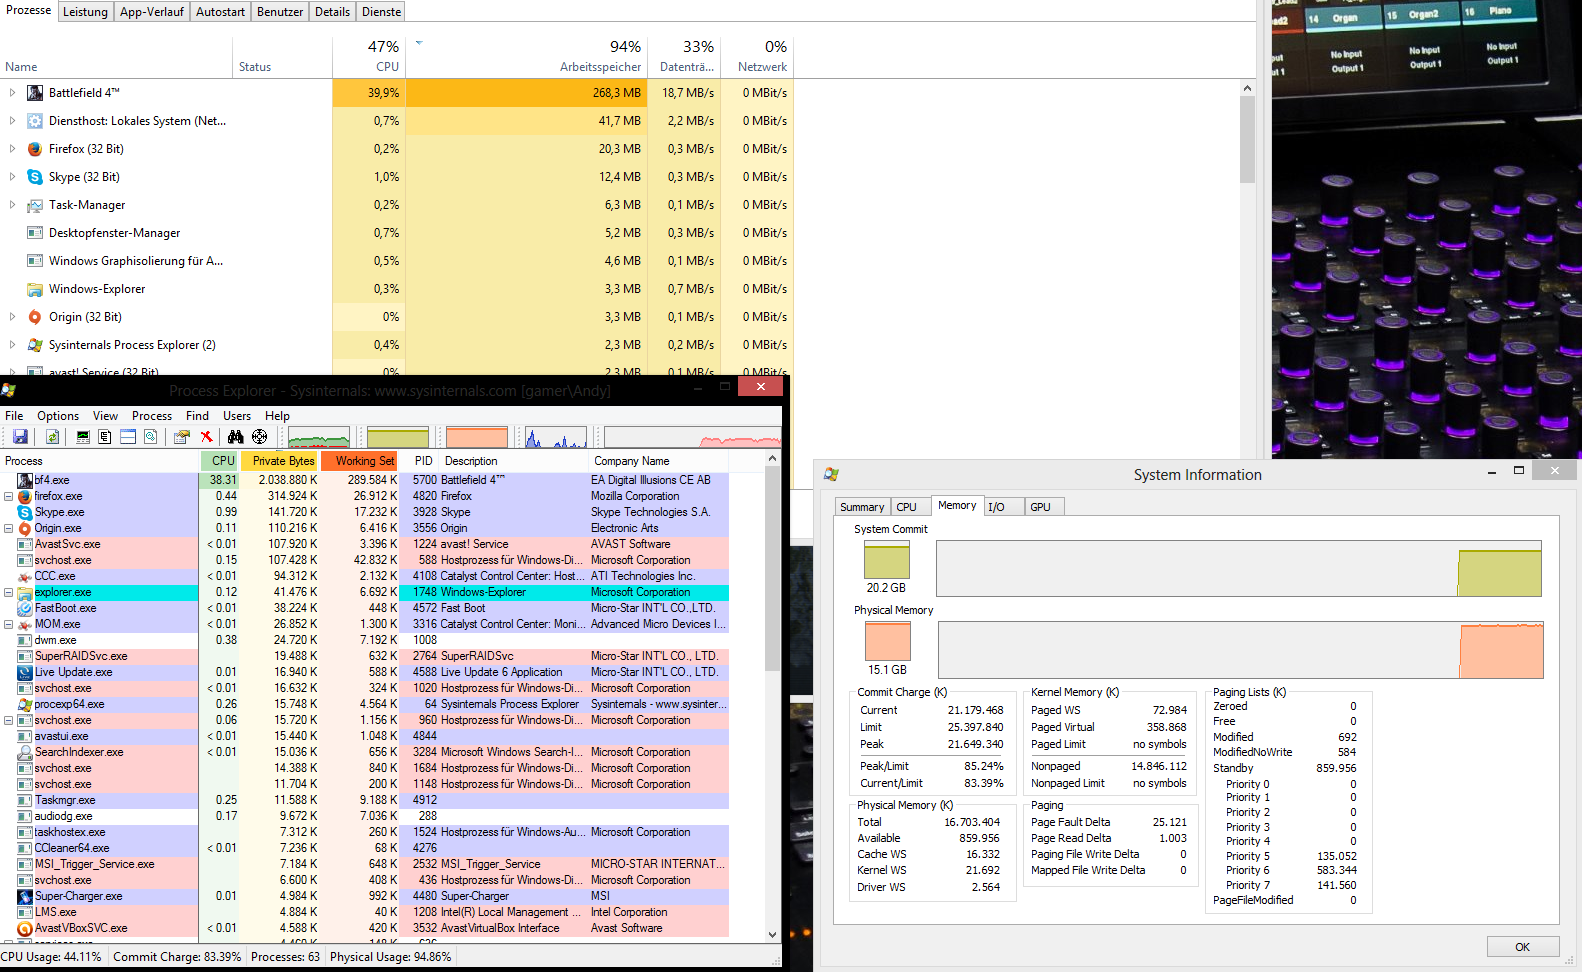Click the Windows-Explorer folder icon in Task Manager
The width and height of the screenshot is (1582, 972).
pyautogui.click(x=35, y=289)
